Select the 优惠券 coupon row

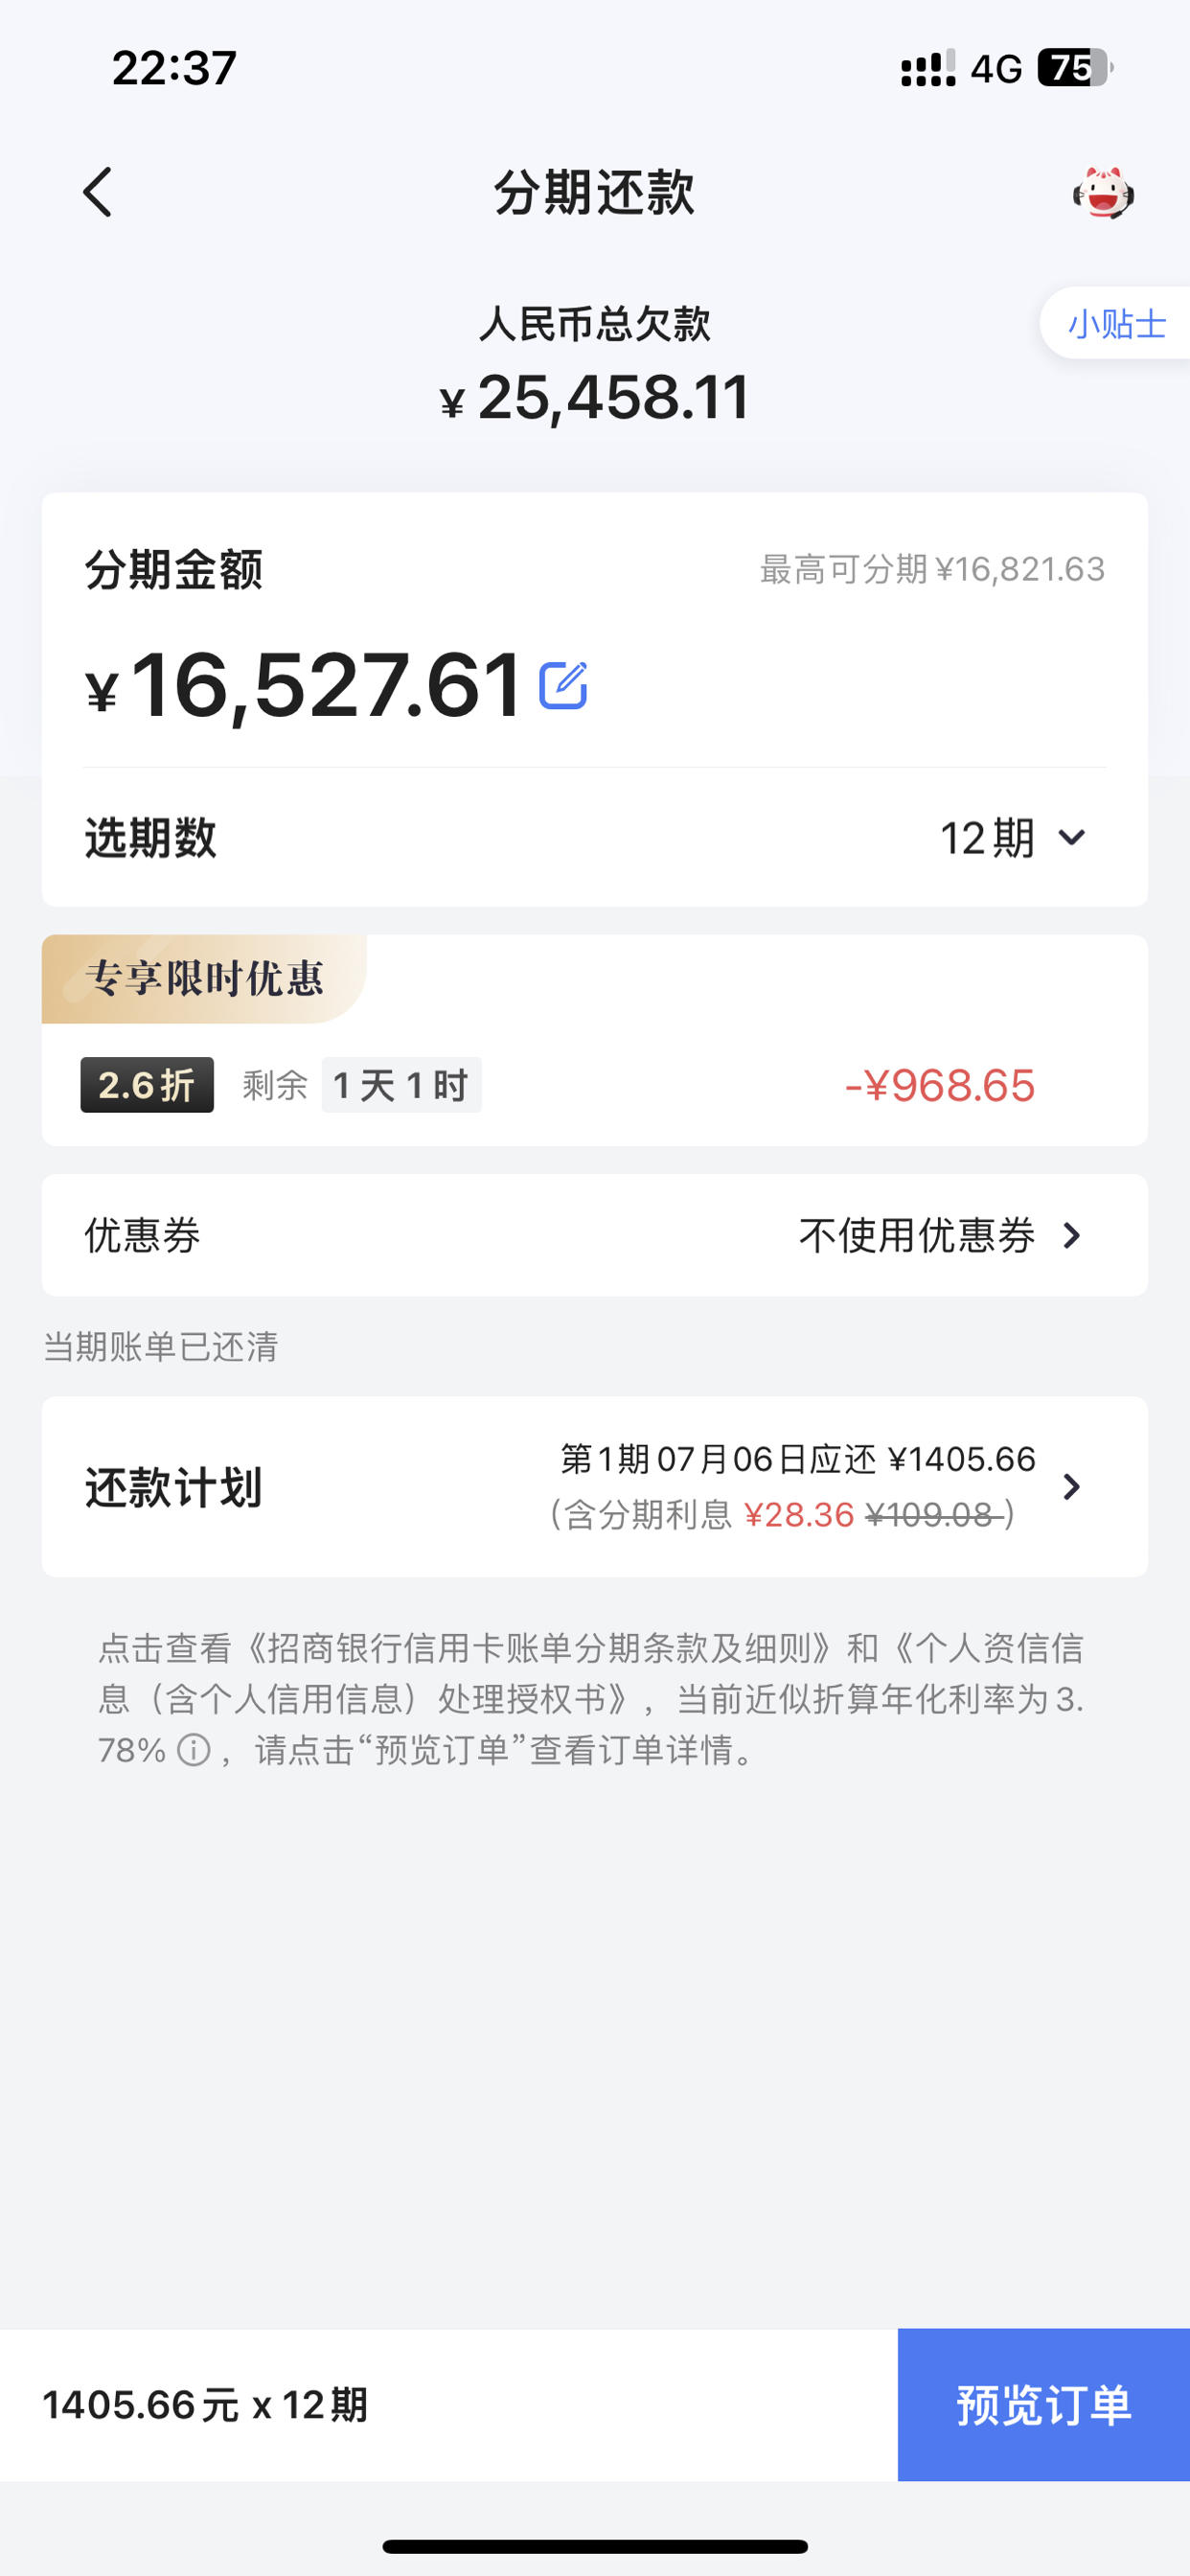pyautogui.click(x=594, y=1236)
